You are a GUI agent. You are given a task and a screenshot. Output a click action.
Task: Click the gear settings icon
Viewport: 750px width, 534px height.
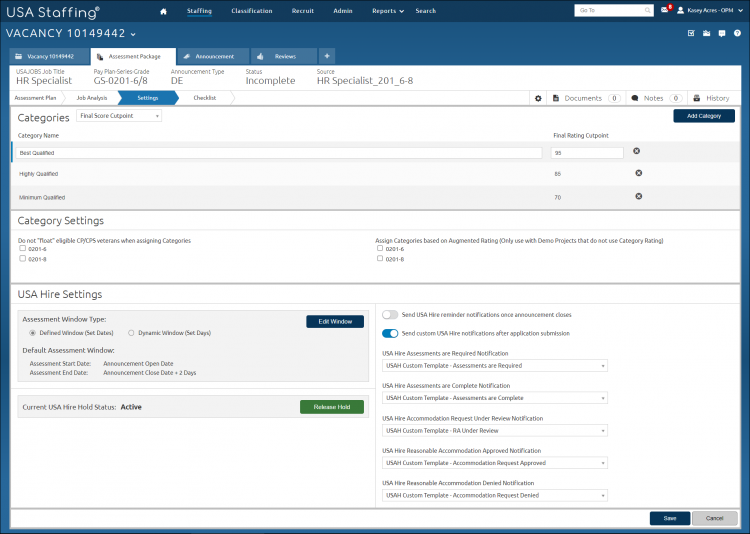pyautogui.click(x=538, y=98)
